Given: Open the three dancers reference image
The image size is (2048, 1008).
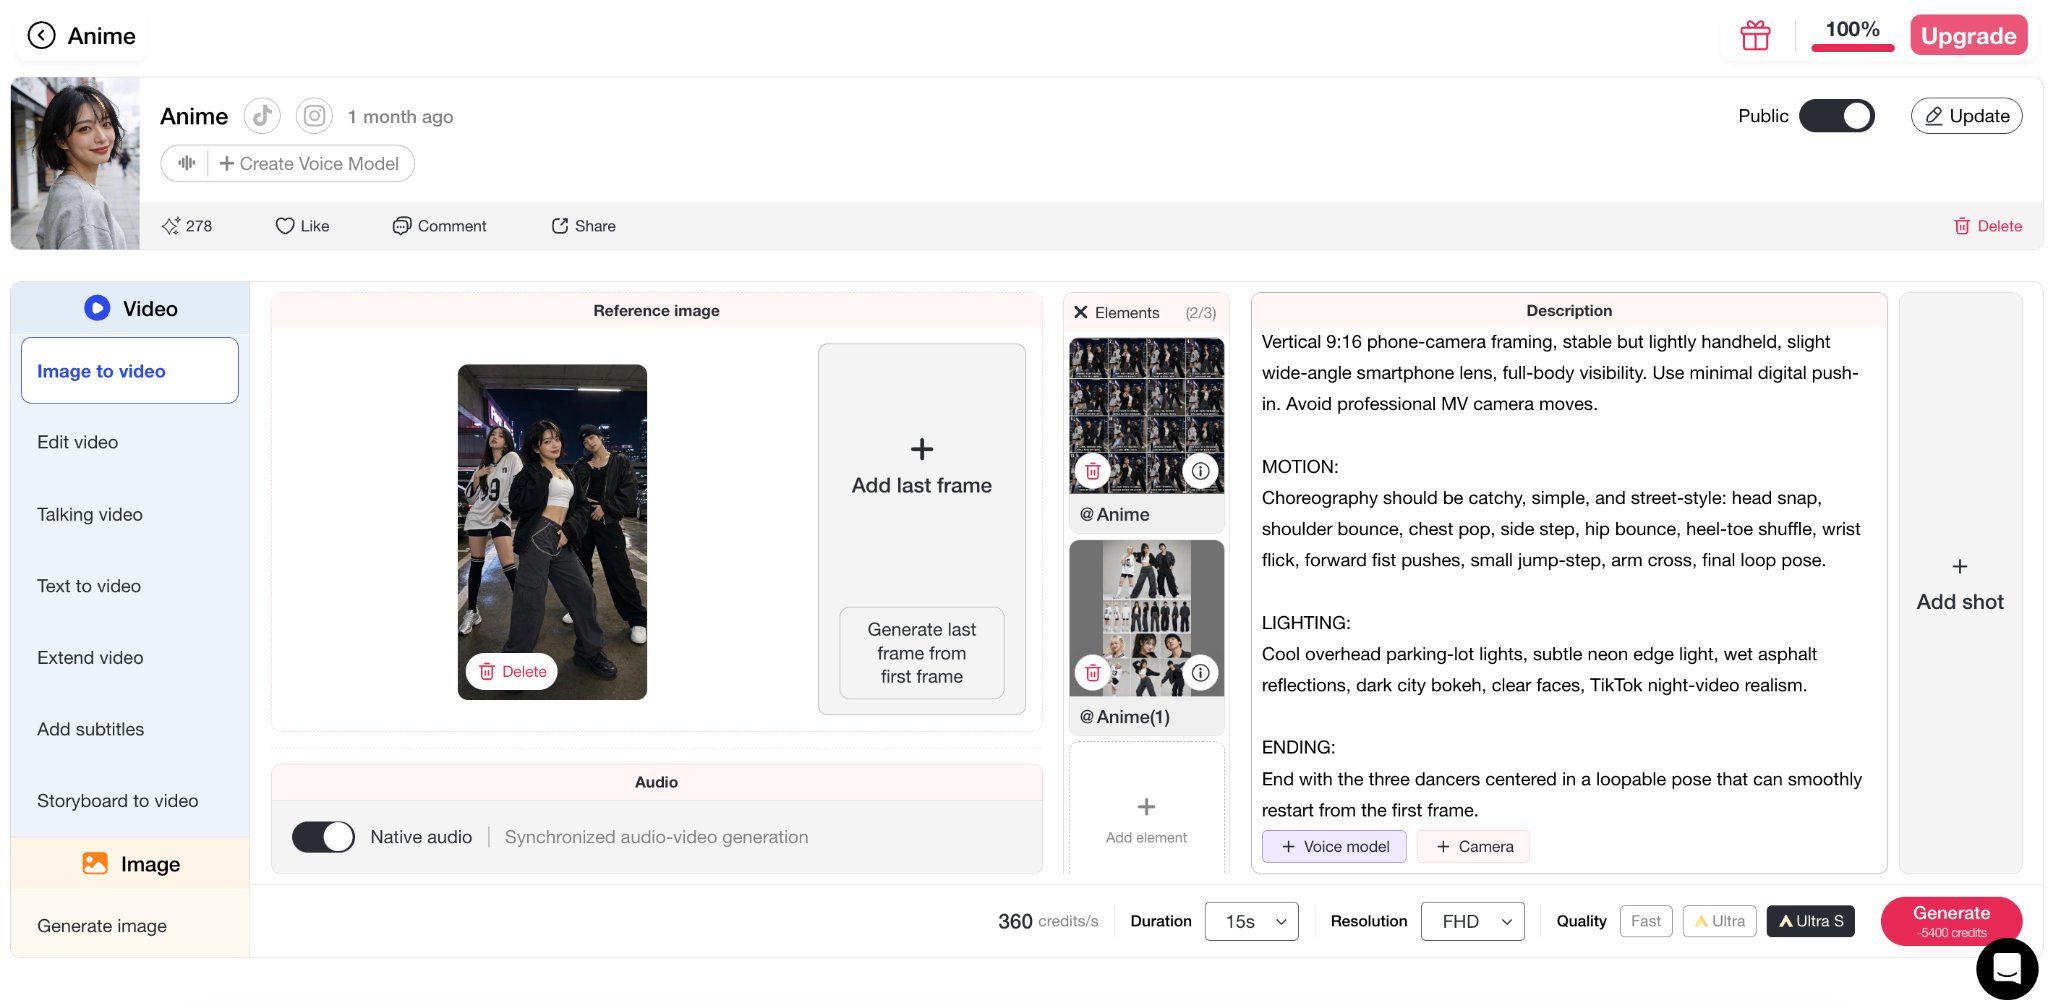Looking at the screenshot, I should 552,531.
